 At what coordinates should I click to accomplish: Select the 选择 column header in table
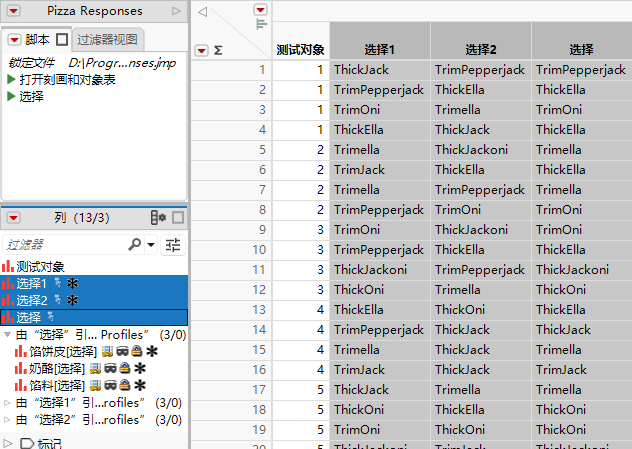coord(582,50)
